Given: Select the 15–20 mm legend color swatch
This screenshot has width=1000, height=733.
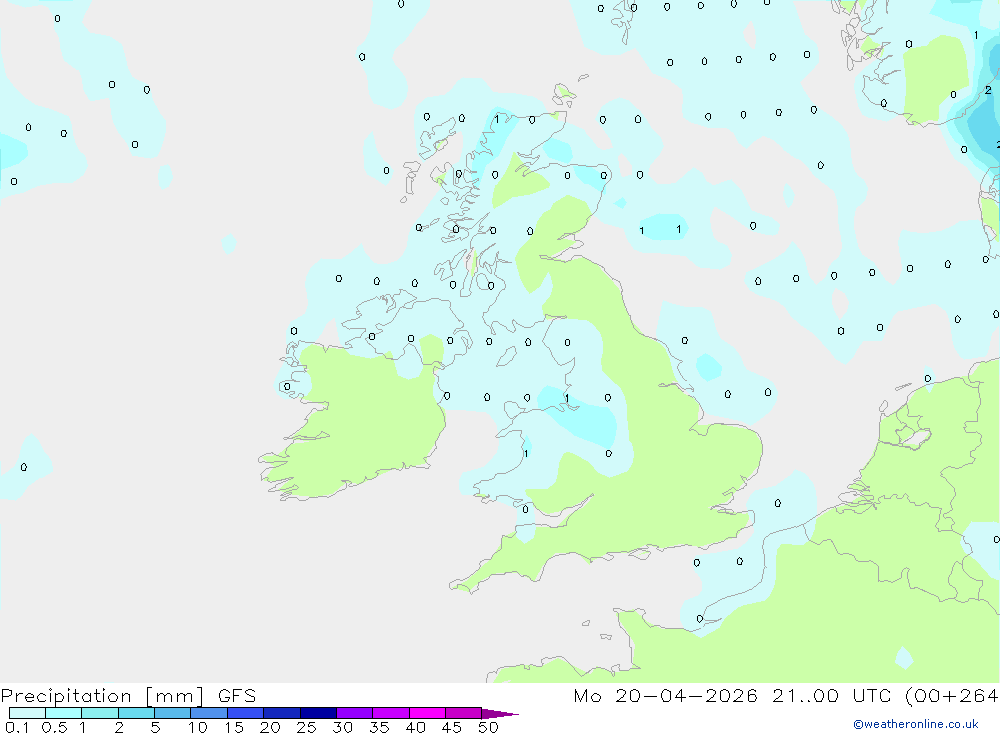Looking at the screenshot, I should tap(246, 713).
